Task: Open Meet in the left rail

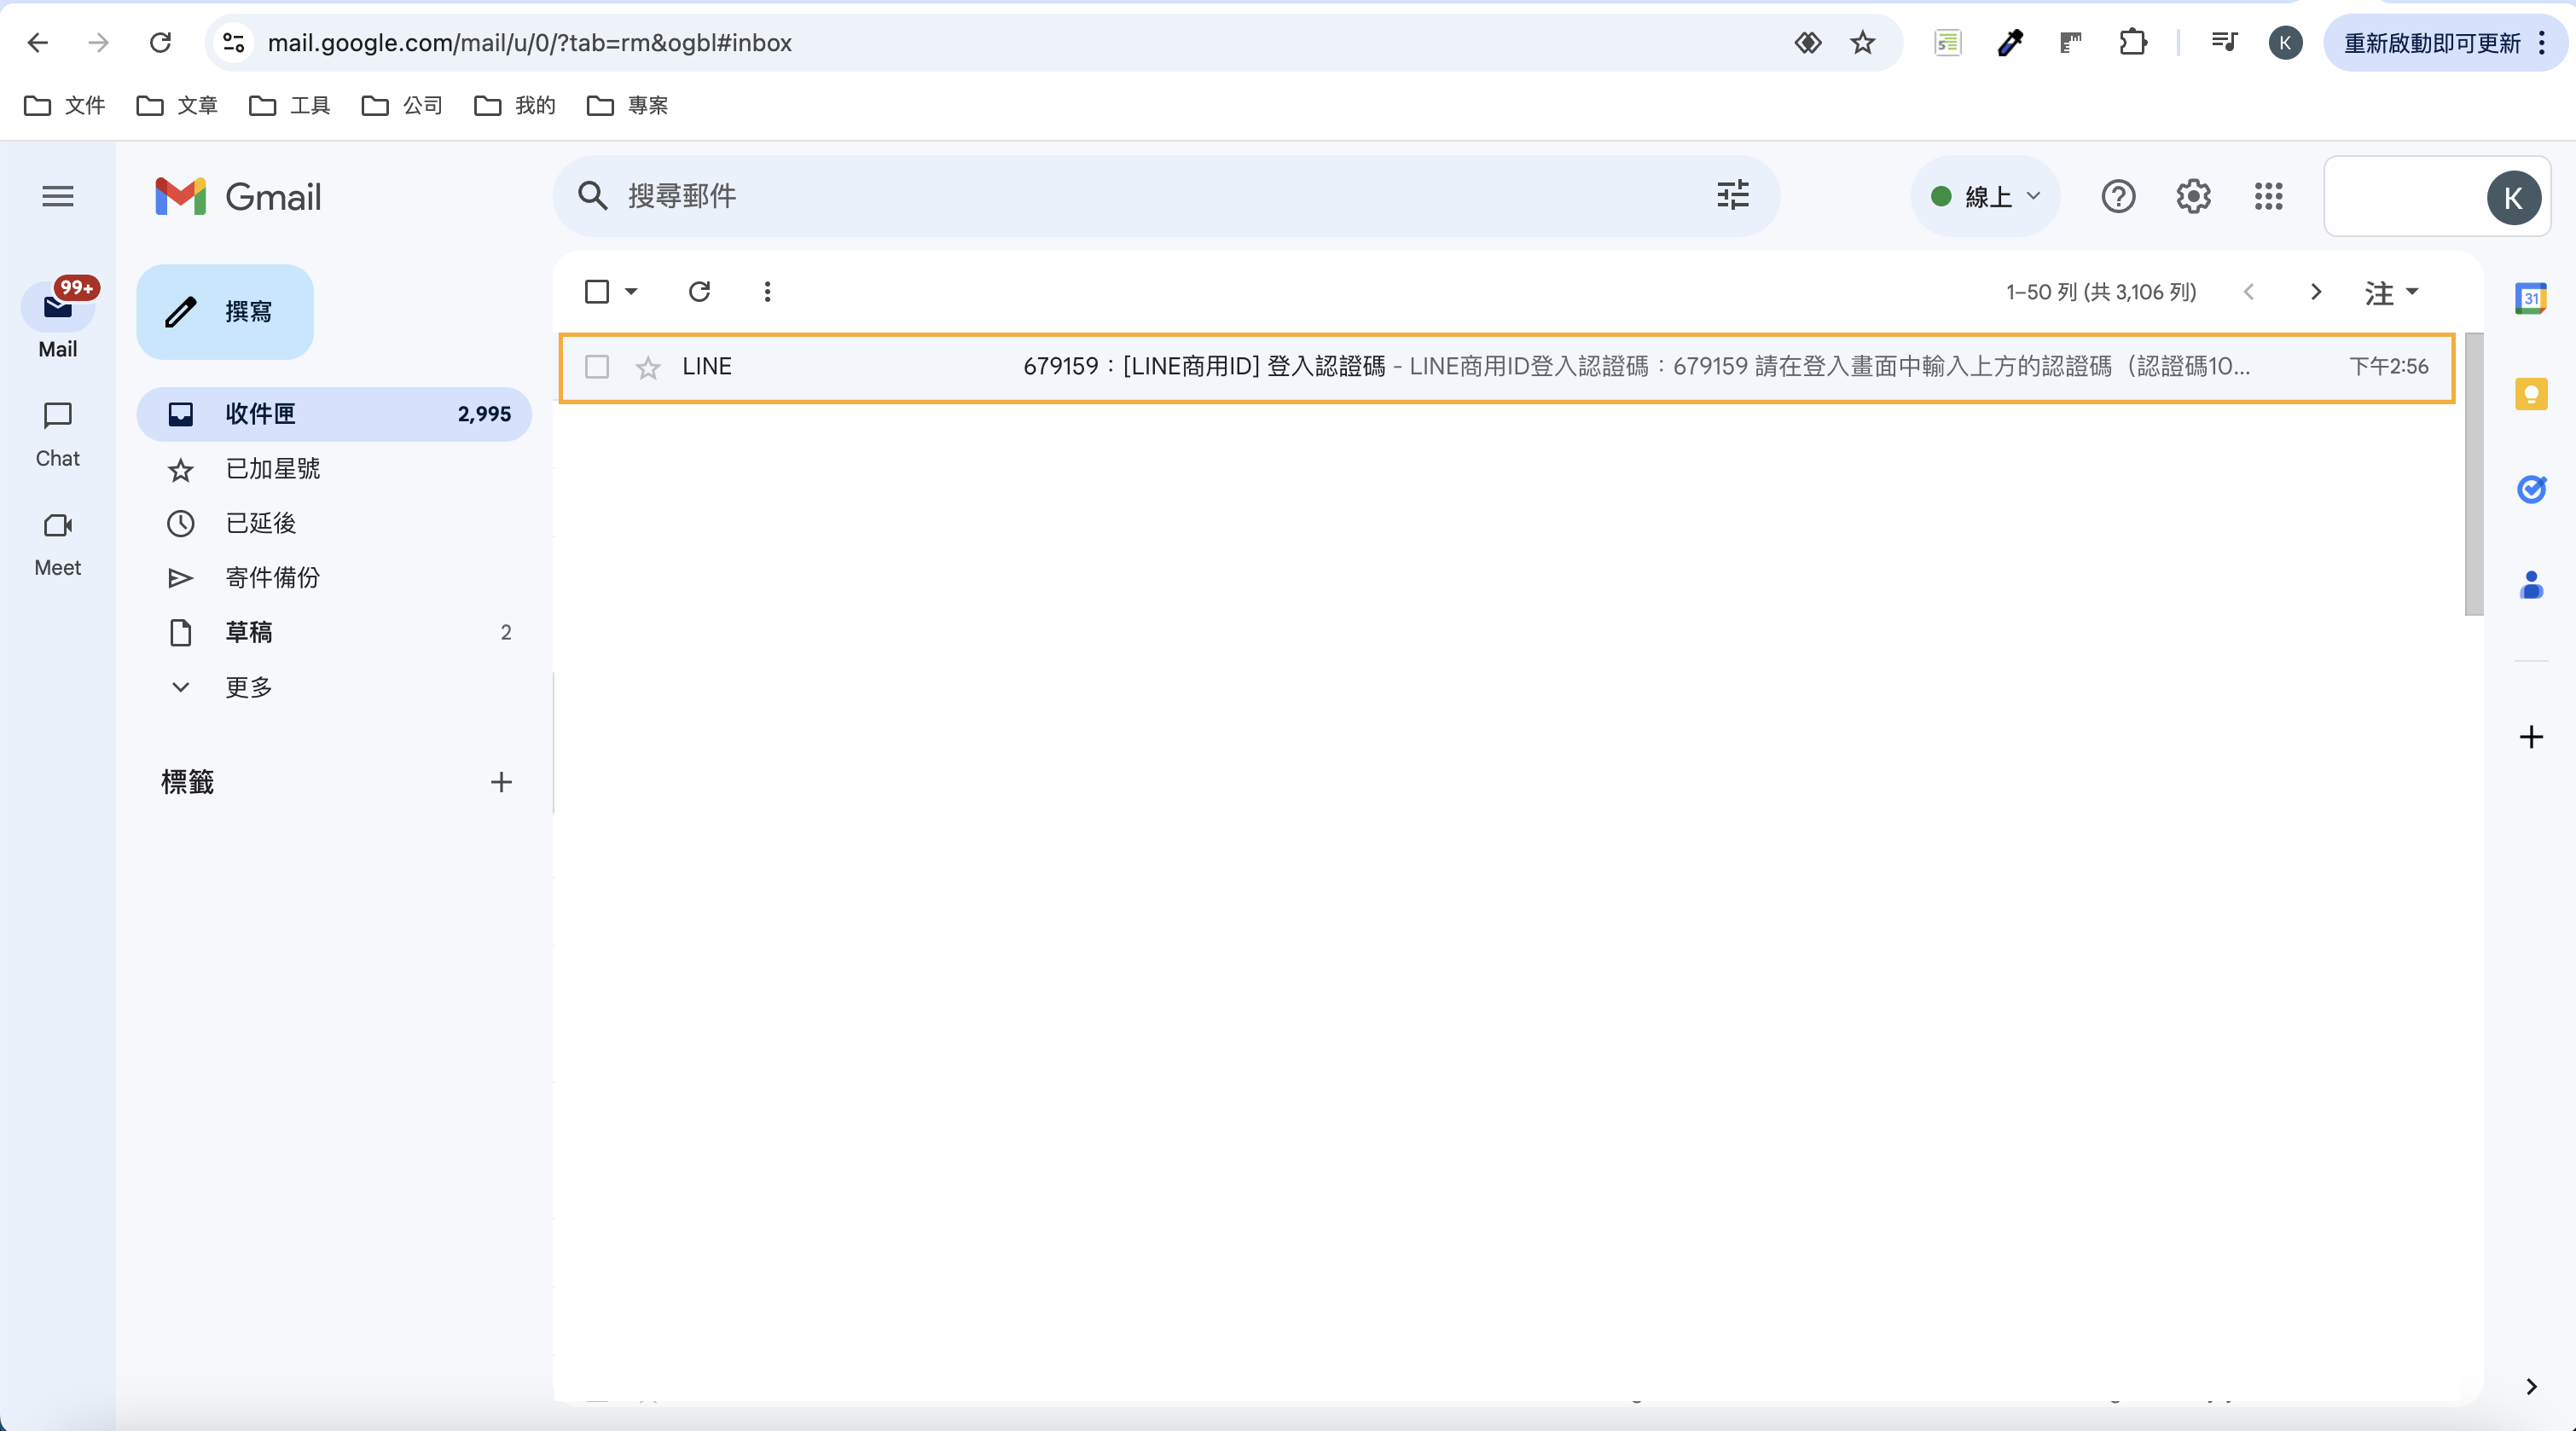Action: pos(58,544)
